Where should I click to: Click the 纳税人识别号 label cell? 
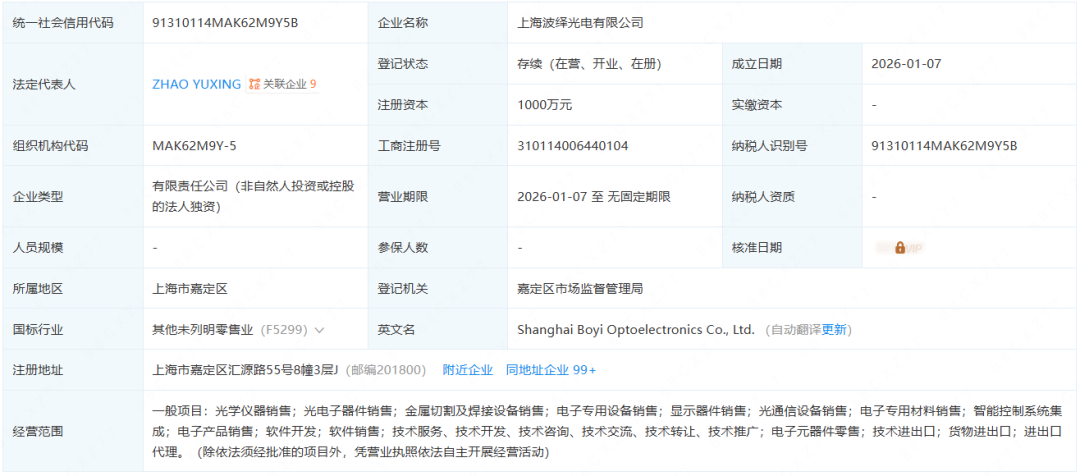(x=792, y=146)
